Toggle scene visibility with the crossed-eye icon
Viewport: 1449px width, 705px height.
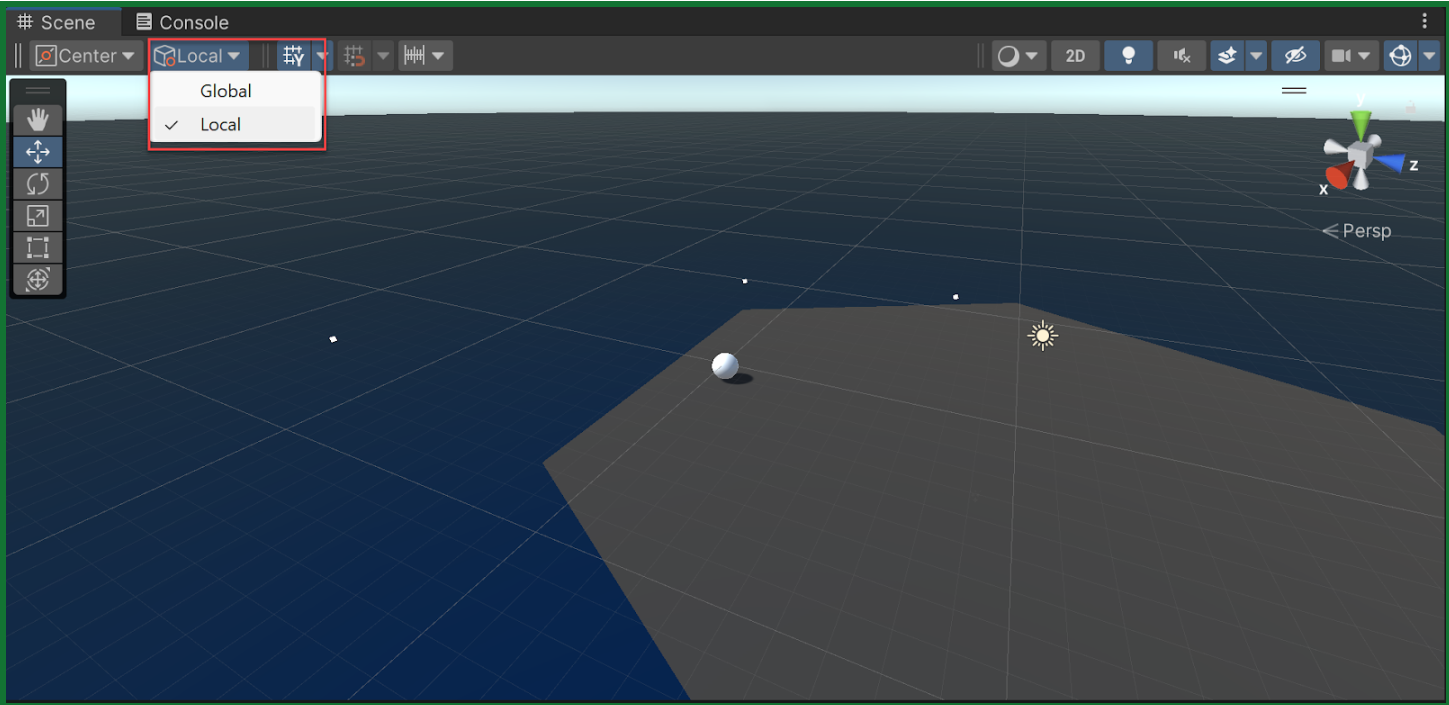pyautogui.click(x=1295, y=56)
